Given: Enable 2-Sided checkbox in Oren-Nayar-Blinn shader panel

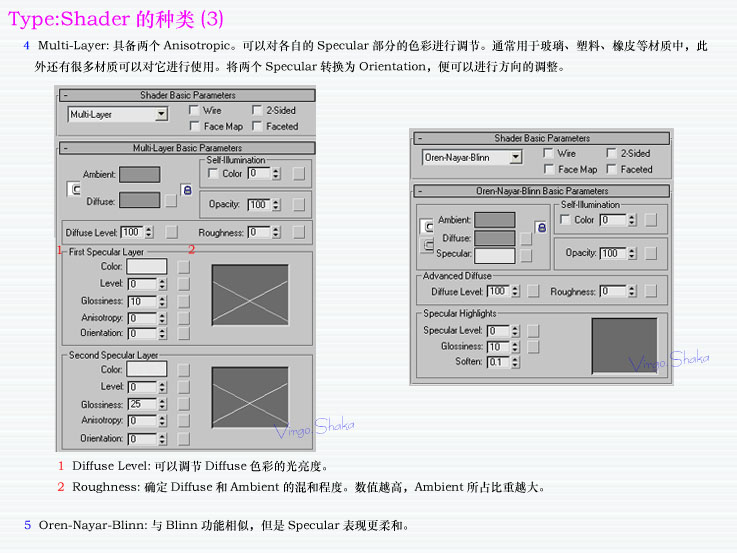Looking at the screenshot, I should tap(611, 153).
